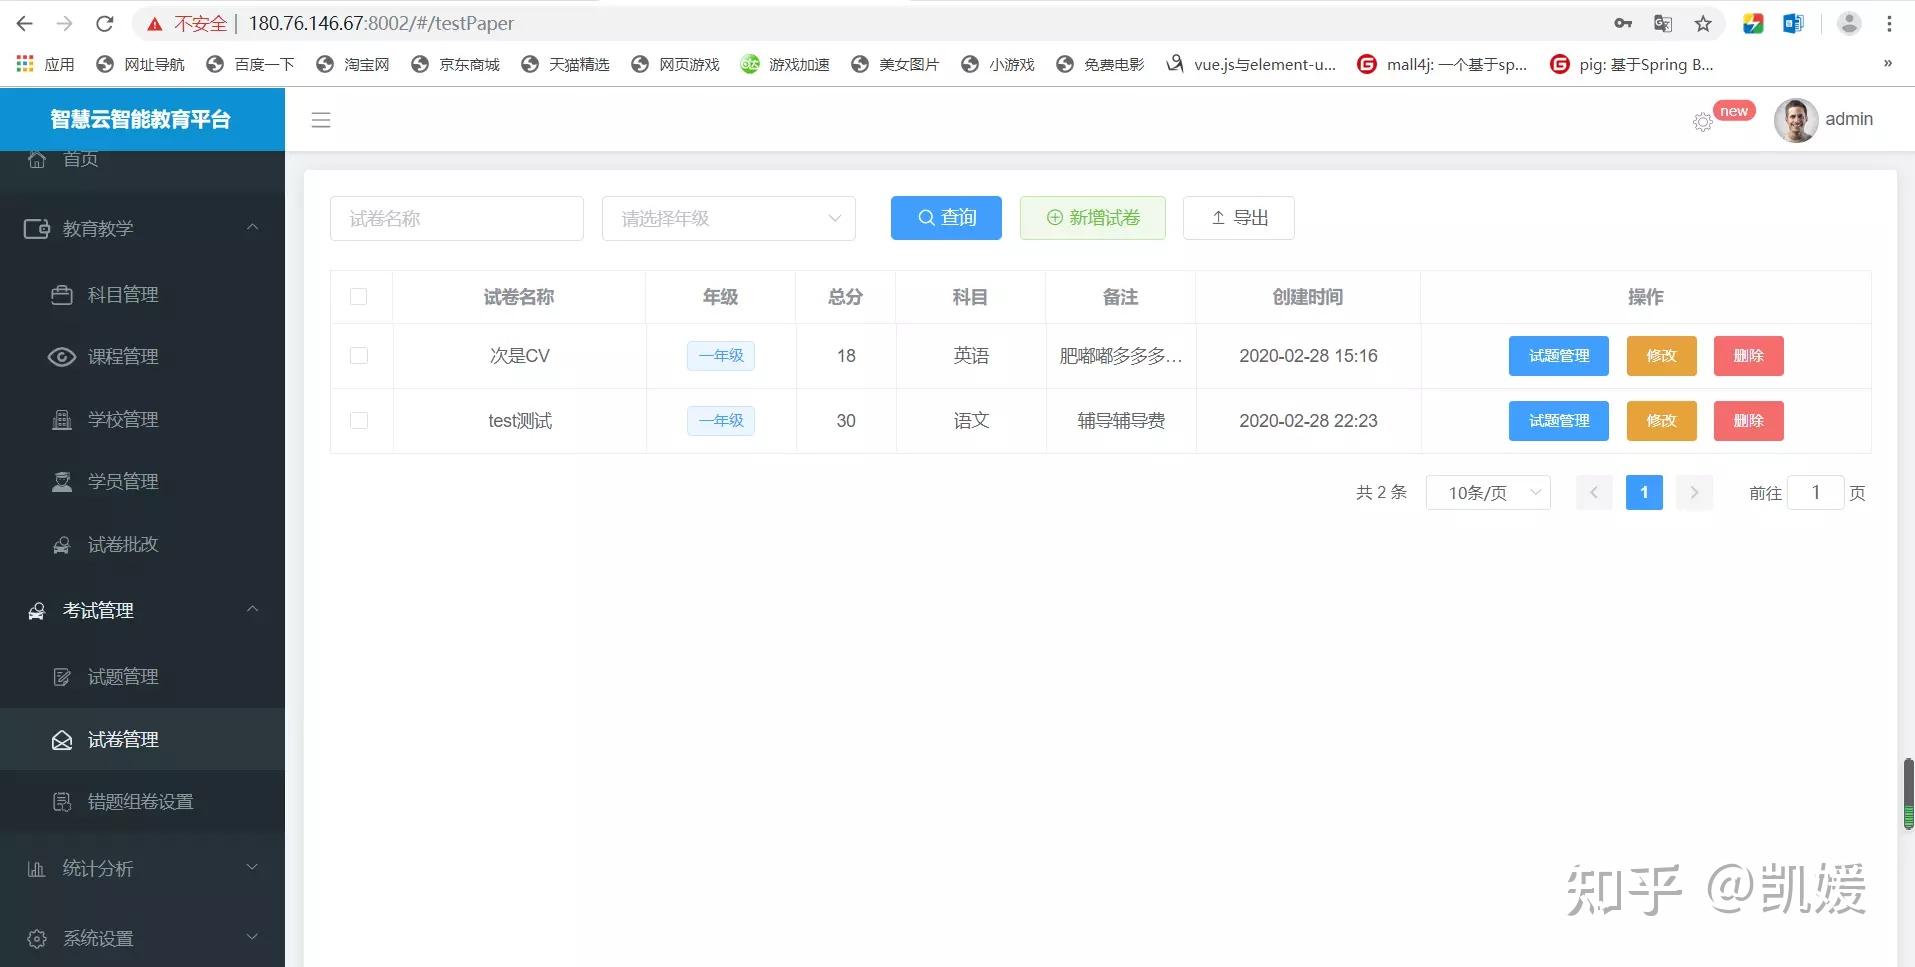Navigate to 首页 menu item
Image resolution: width=1915 pixels, height=967 pixels.
(80, 158)
